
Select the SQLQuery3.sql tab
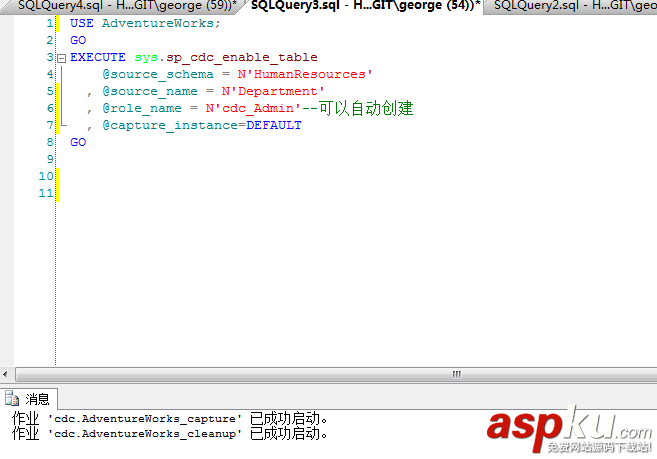[365, 6]
